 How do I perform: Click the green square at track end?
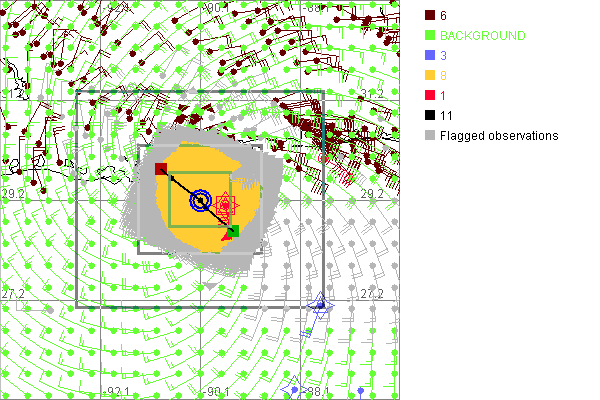[233, 231]
